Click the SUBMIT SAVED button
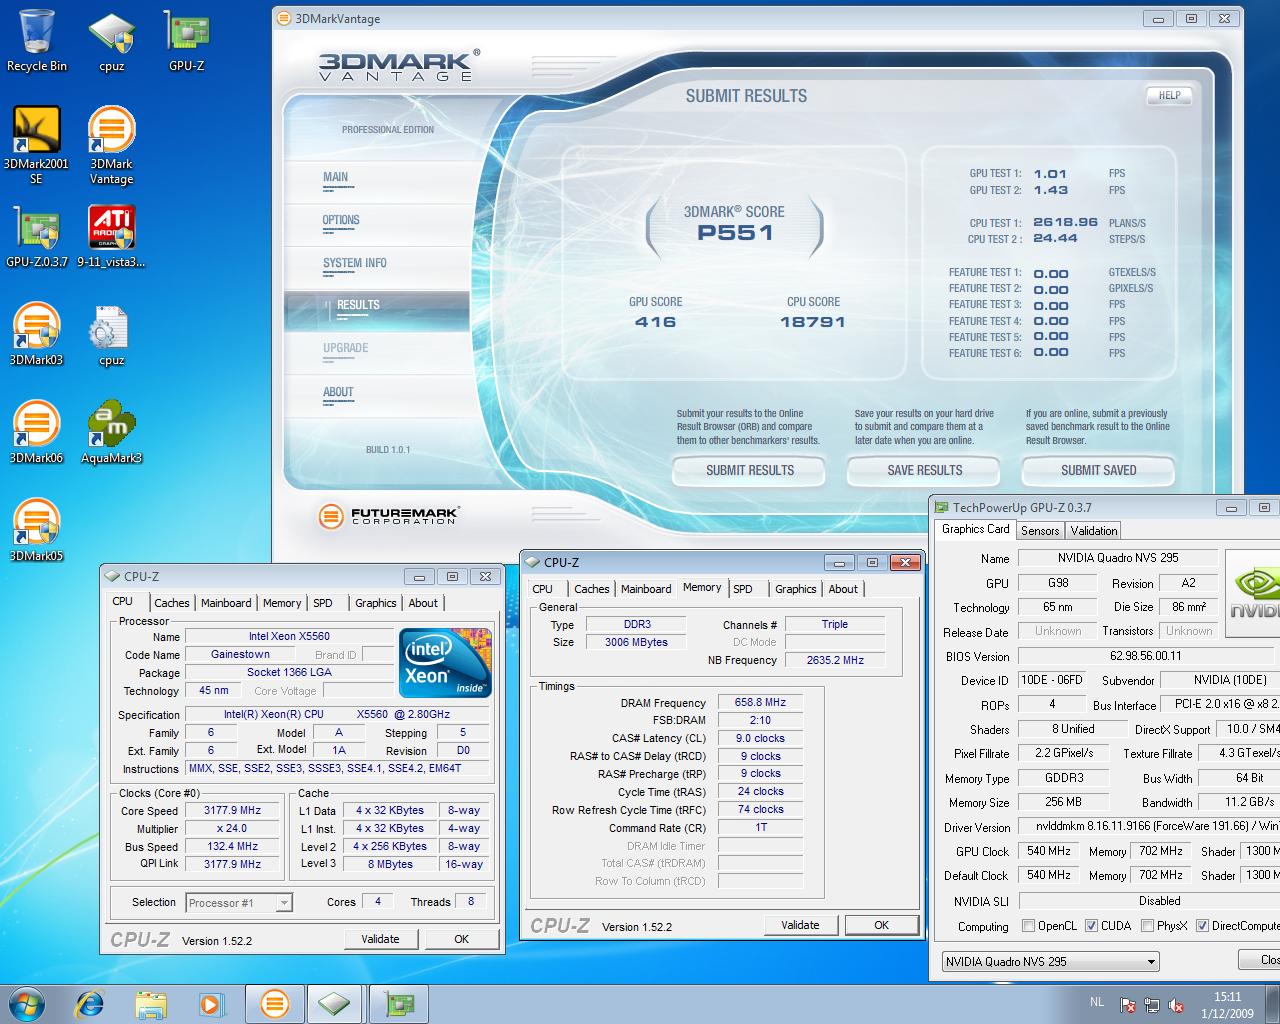 click(x=1099, y=470)
